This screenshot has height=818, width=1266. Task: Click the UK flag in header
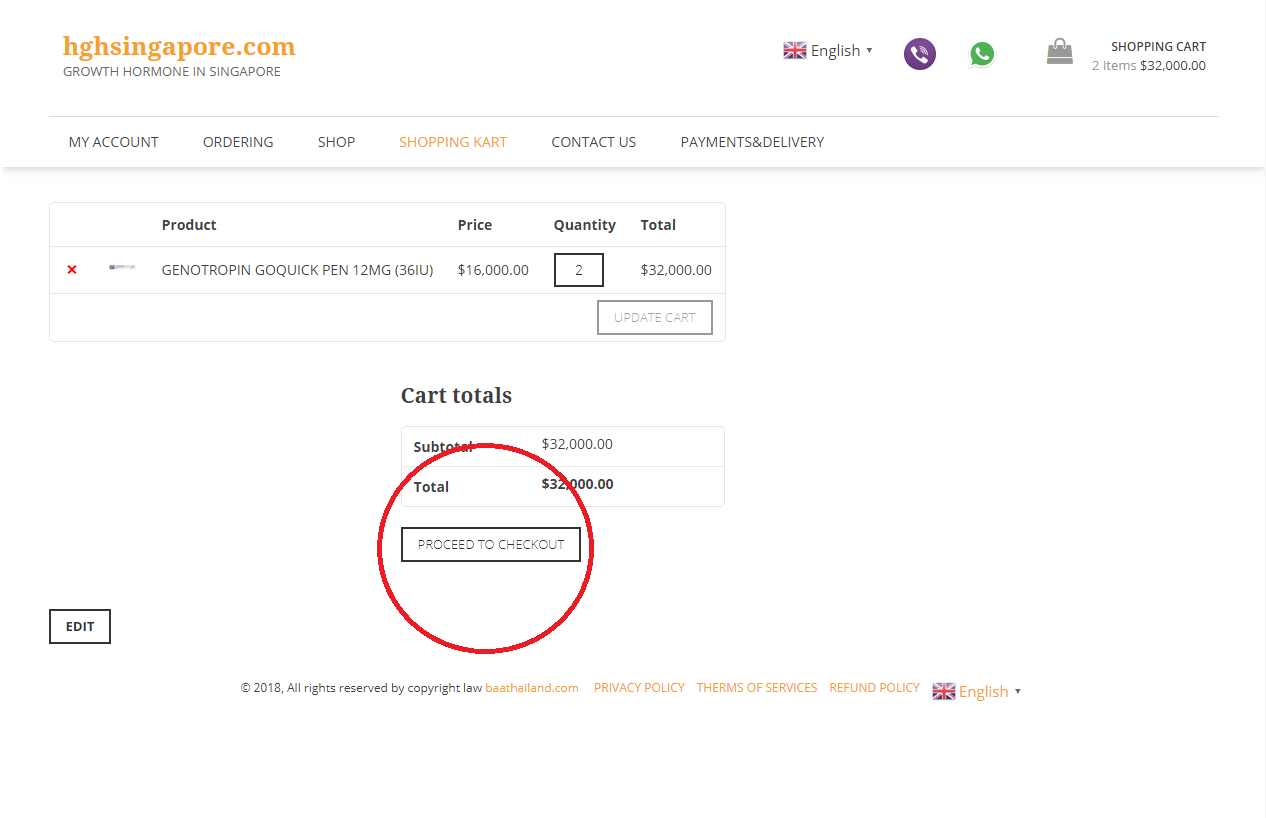[x=795, y=50]
